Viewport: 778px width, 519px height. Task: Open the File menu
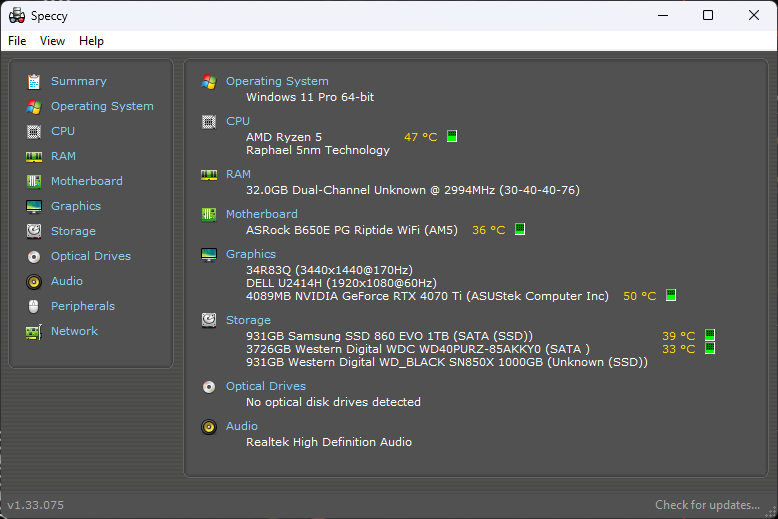pos(17,41)
